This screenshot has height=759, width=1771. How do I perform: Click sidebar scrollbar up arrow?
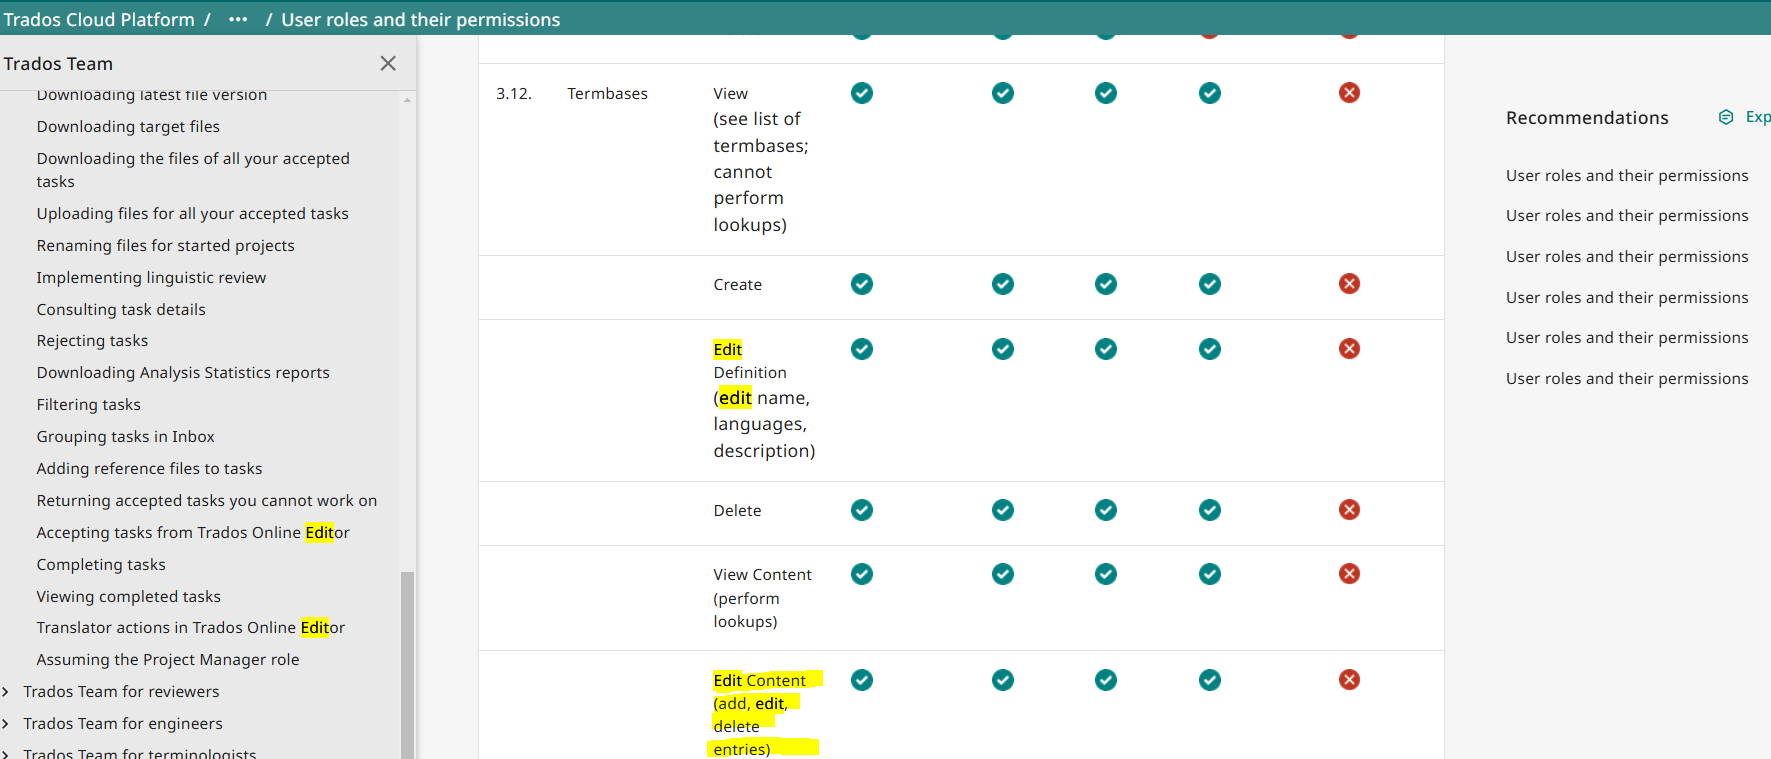coord(407,100)
